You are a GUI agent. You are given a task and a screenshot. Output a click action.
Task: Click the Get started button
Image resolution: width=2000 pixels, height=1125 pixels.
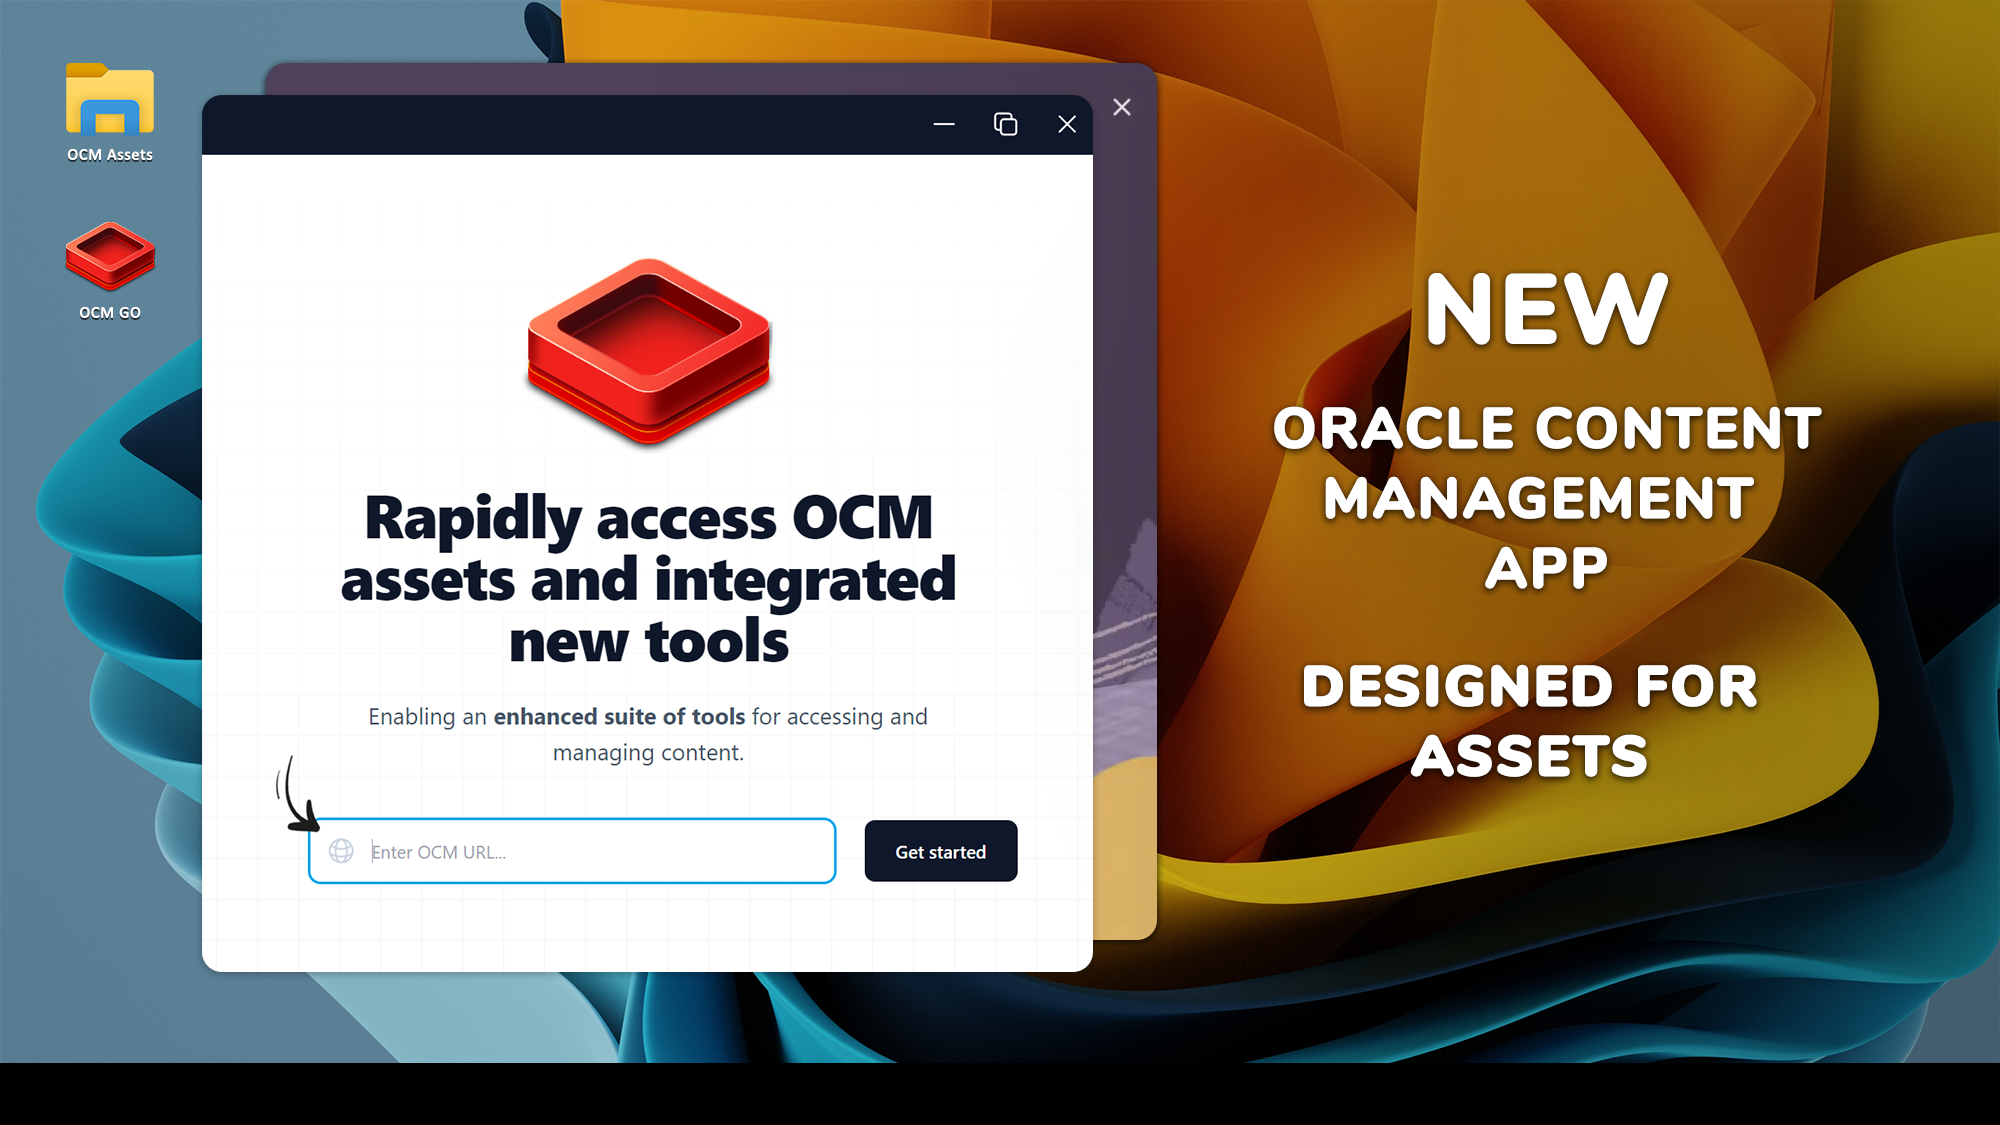(x=941, y=851)
